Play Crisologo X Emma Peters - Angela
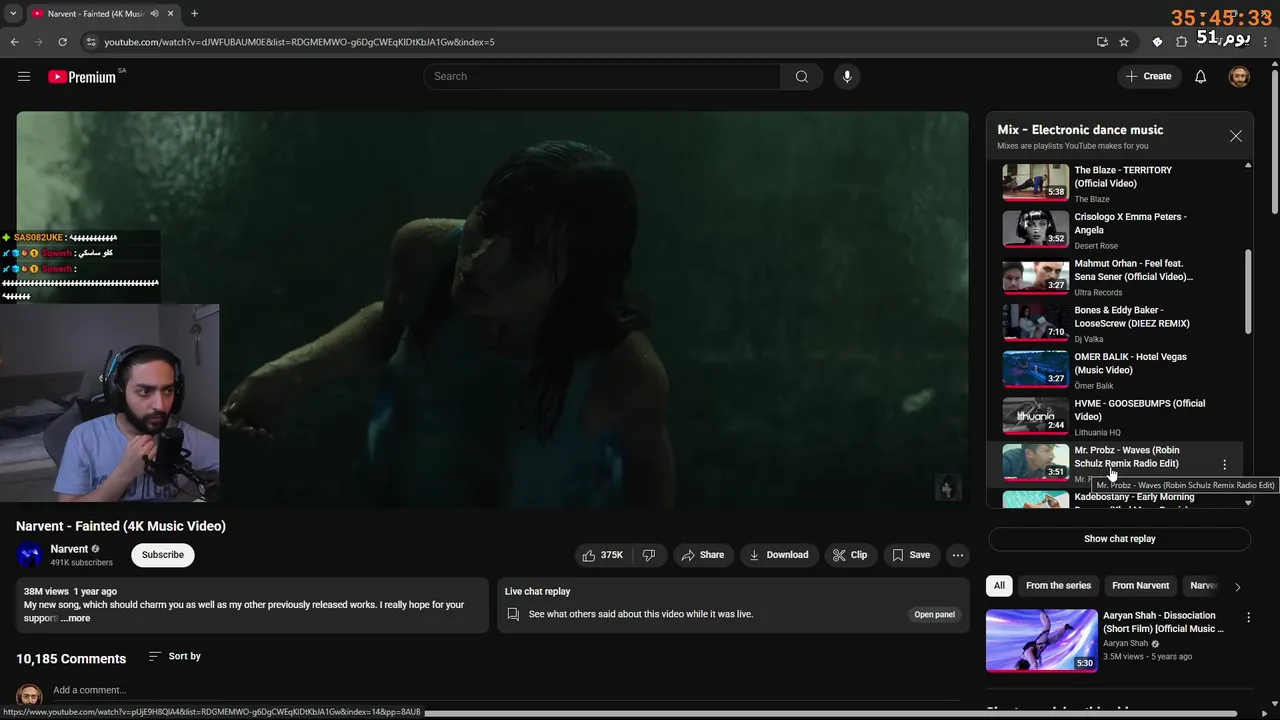Viewport: 1280px width, 720px height. [1119, 230]
